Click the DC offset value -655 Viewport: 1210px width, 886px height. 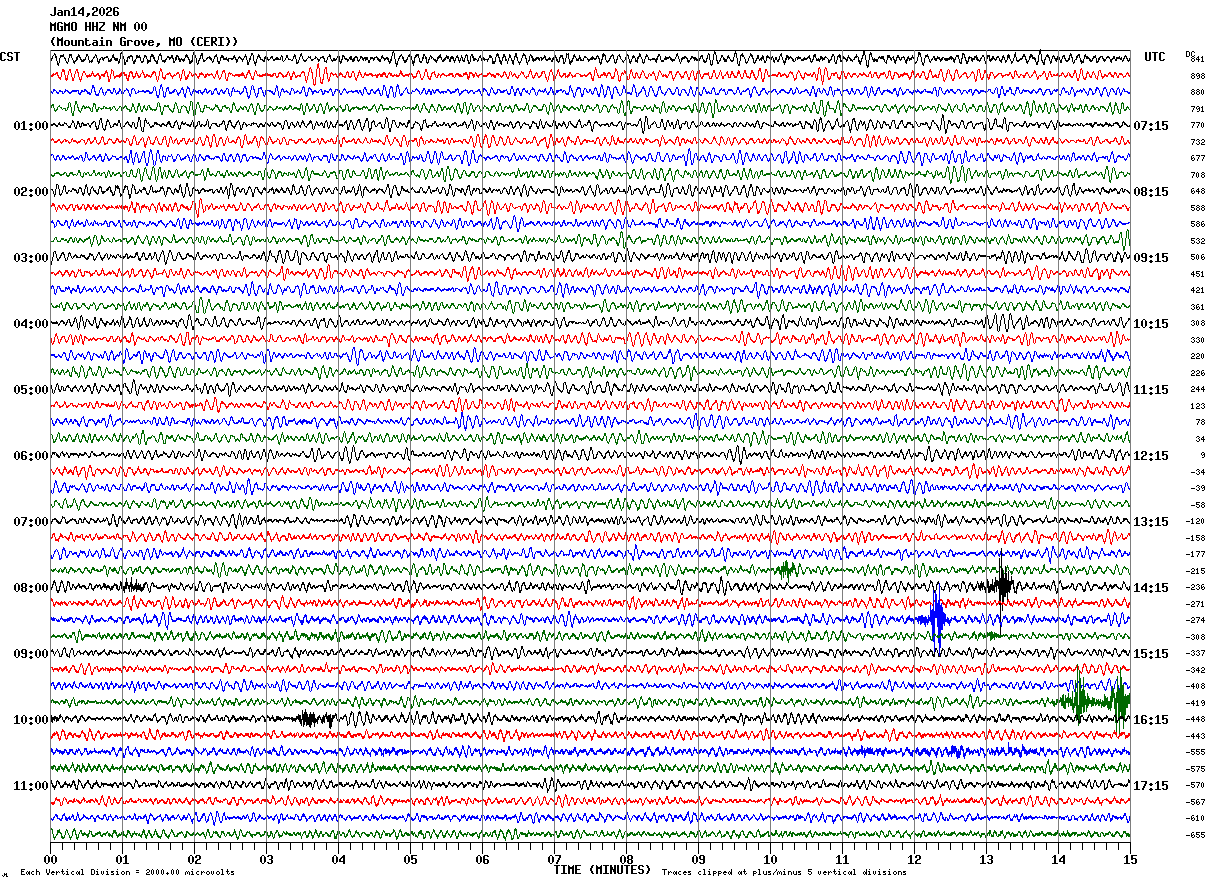click(x=1196, y=835)
